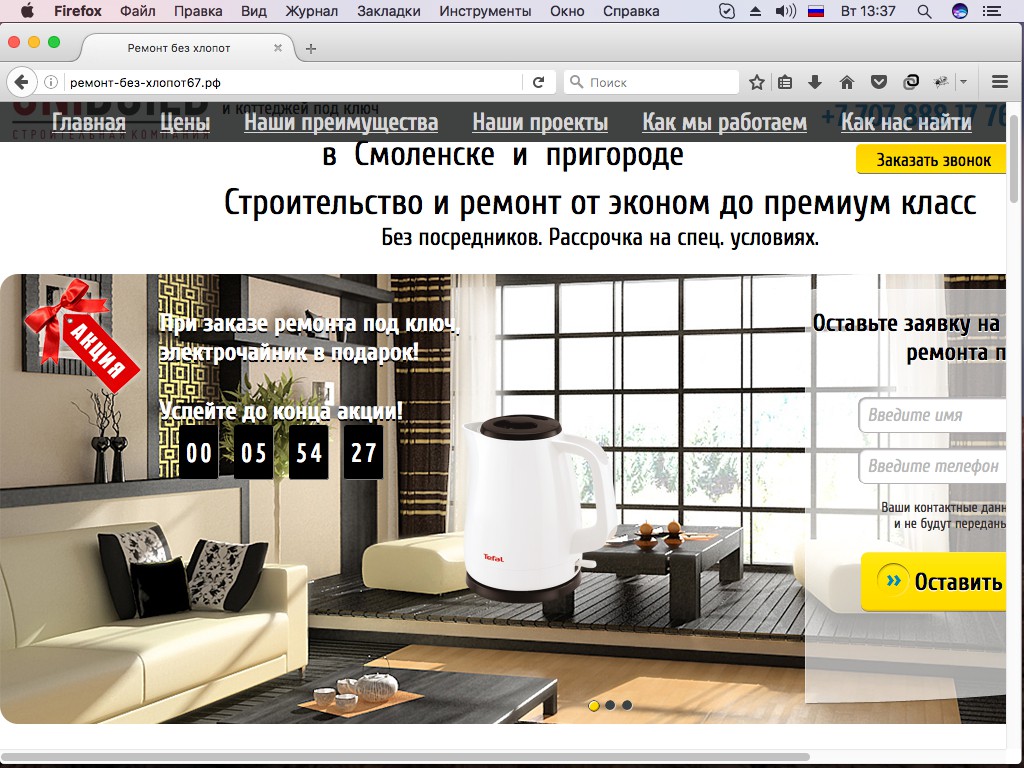This screenshot has width=1024, height=768.
Task: Select the third carousel slide dot
Action: tap(627, 705)
